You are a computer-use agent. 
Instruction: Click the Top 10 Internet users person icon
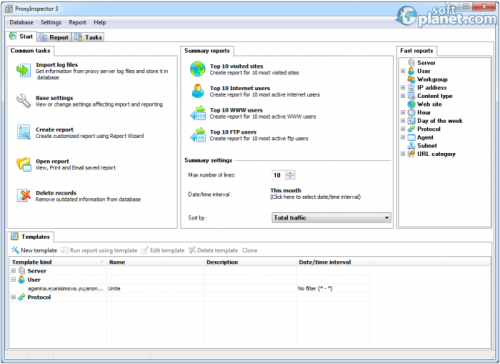point(198,91)
